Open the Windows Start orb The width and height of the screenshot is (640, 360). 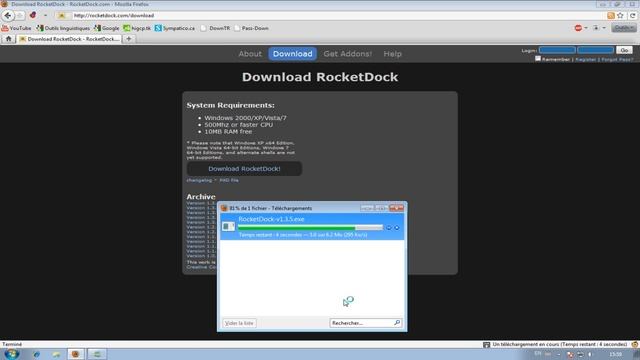point(11,354)
